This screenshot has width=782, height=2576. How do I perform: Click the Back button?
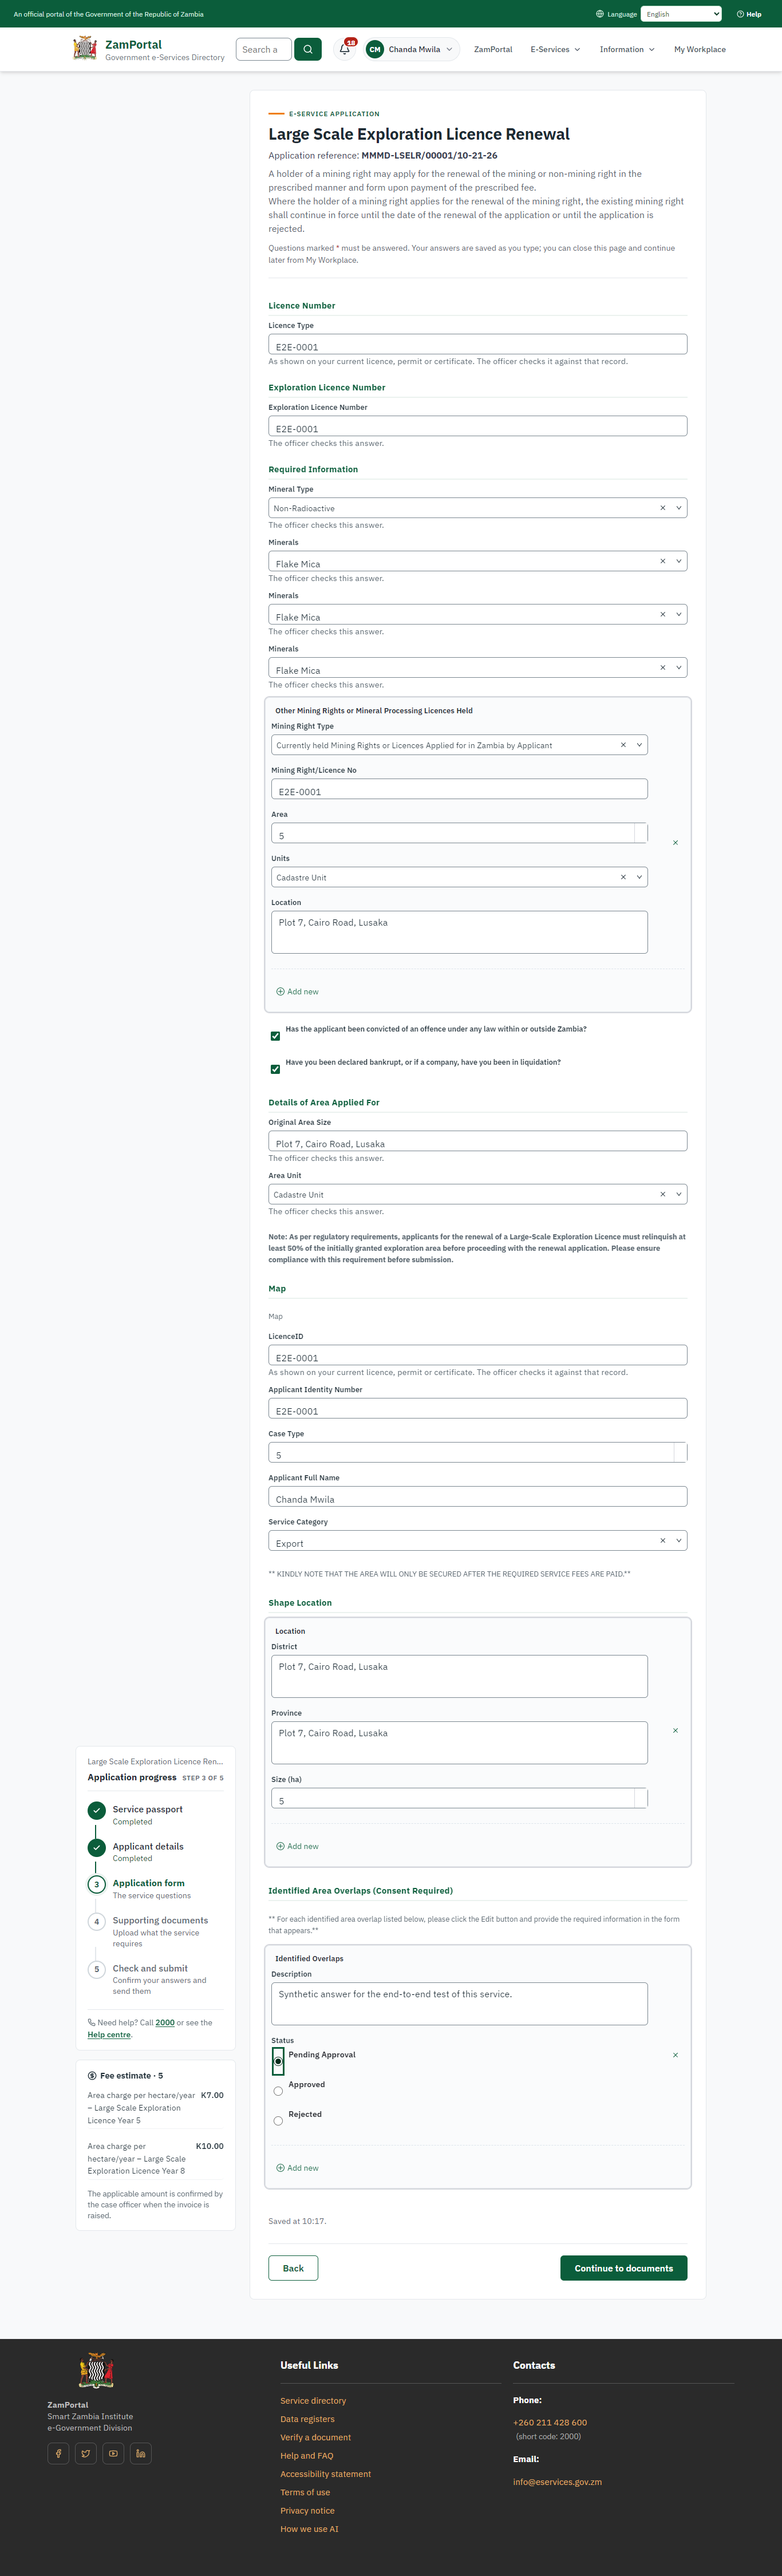tap(293, 2268)
